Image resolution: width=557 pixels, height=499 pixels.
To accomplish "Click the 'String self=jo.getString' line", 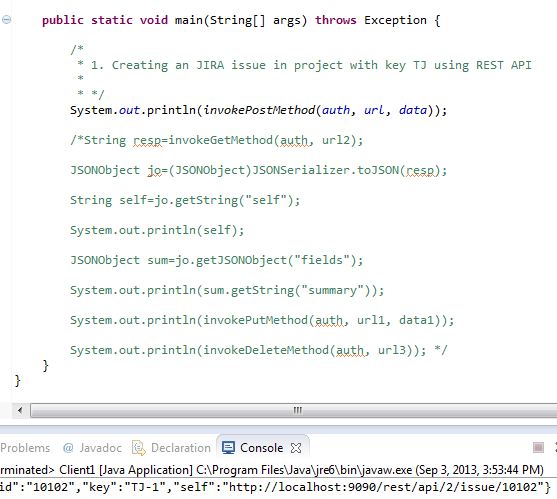I will [185, 200].
